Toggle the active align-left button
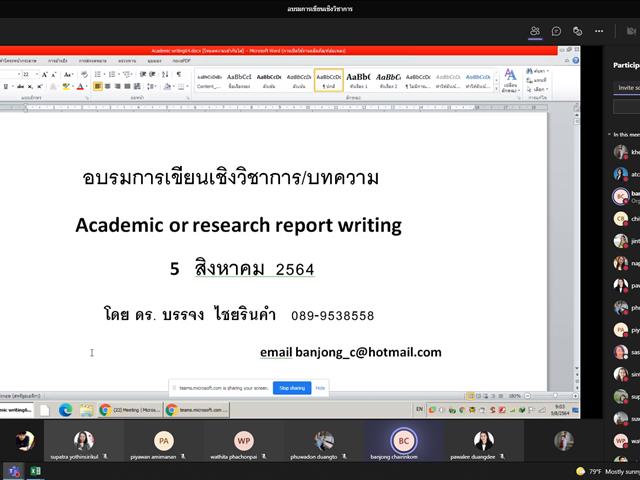The width and height of the screenshot is (640, 480). pos(98,87)
